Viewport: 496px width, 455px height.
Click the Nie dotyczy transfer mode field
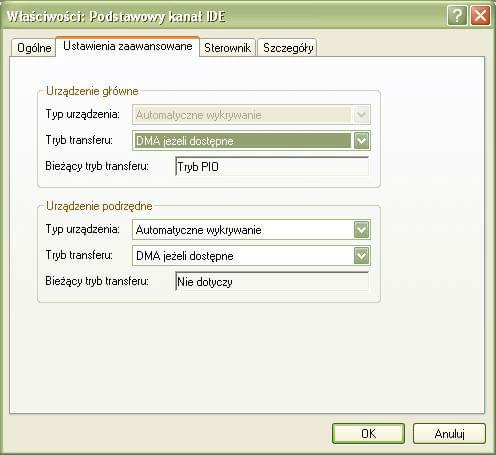tap(272, 282)
